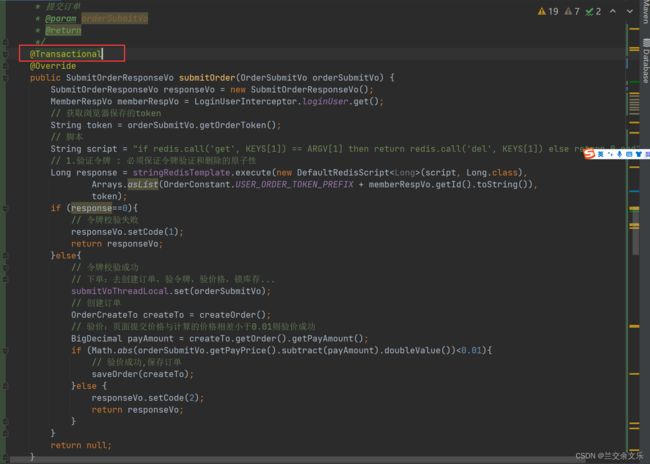This screenshot has width=650, height=464.
Task: Click the 'return null;' statement
Action: click(81, 445)
